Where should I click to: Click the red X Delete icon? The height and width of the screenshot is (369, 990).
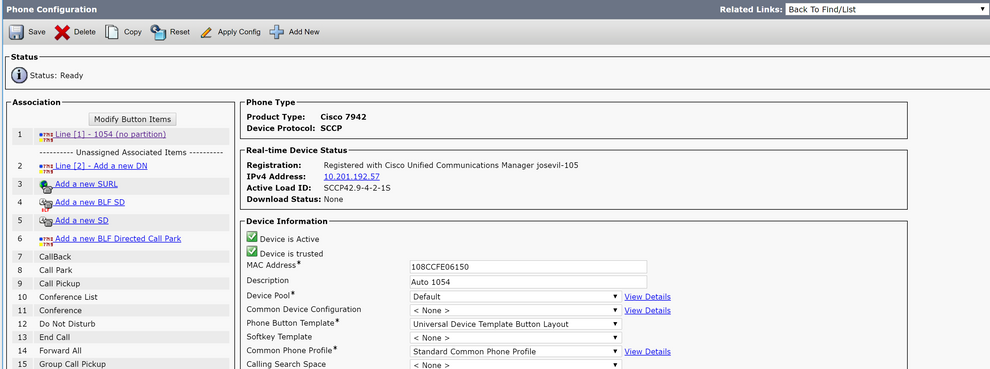tap(62, 32)
